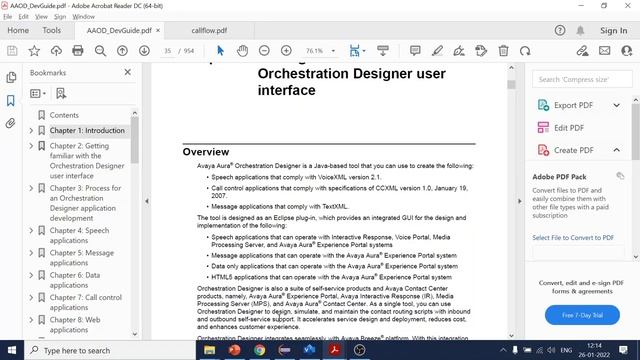The width and height of the screenshot is (640, 360).
Task: Open the Window menu
Action: coord(84,17)
